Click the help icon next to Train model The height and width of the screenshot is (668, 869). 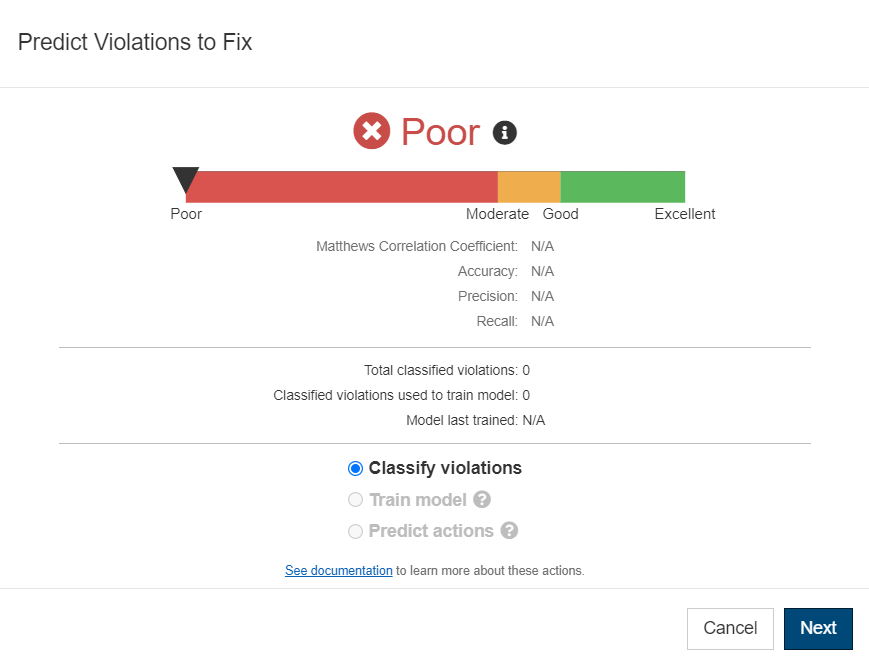[x=482, y=499]
